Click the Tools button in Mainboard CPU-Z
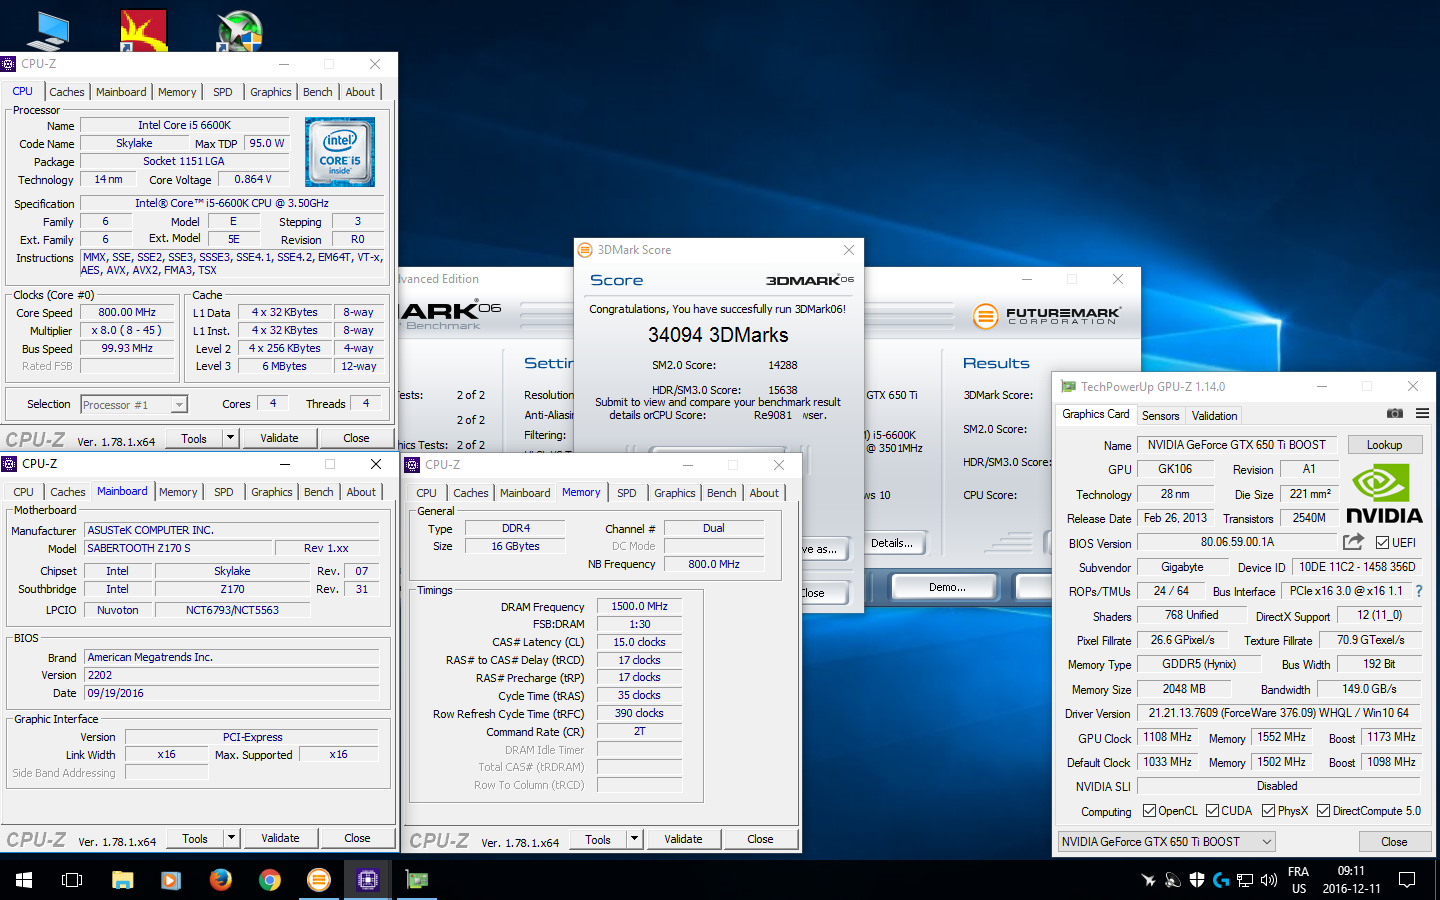This screenshot has width=1440, height=900. pos(195,838)
